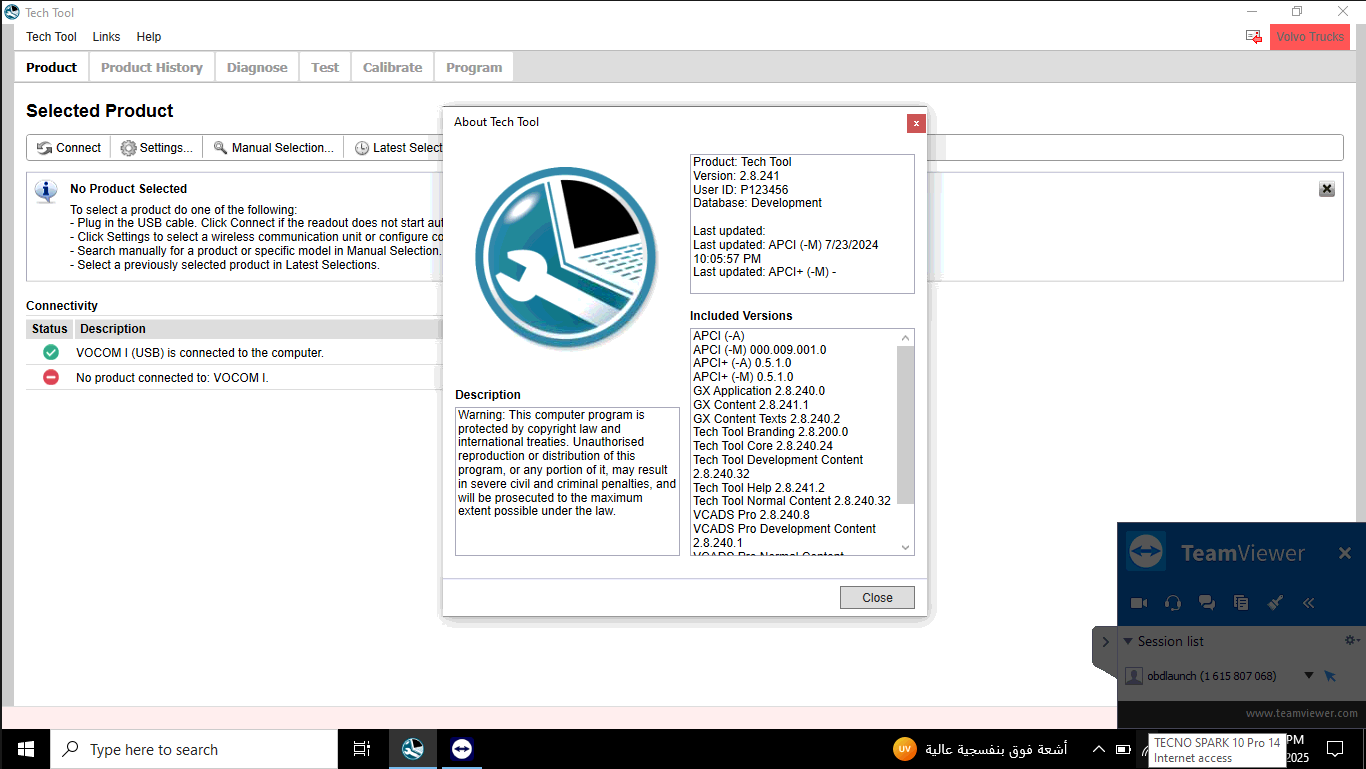This screenshot has width=1366, height=769.
Task: Click the Connect toolbar button
Action: click(69, 148)
